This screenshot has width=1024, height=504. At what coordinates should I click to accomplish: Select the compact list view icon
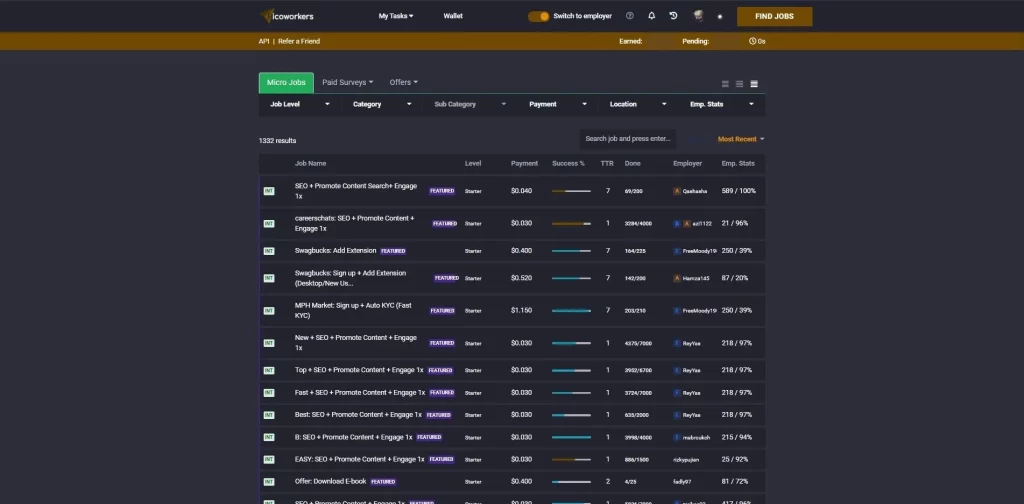[725, 84]
